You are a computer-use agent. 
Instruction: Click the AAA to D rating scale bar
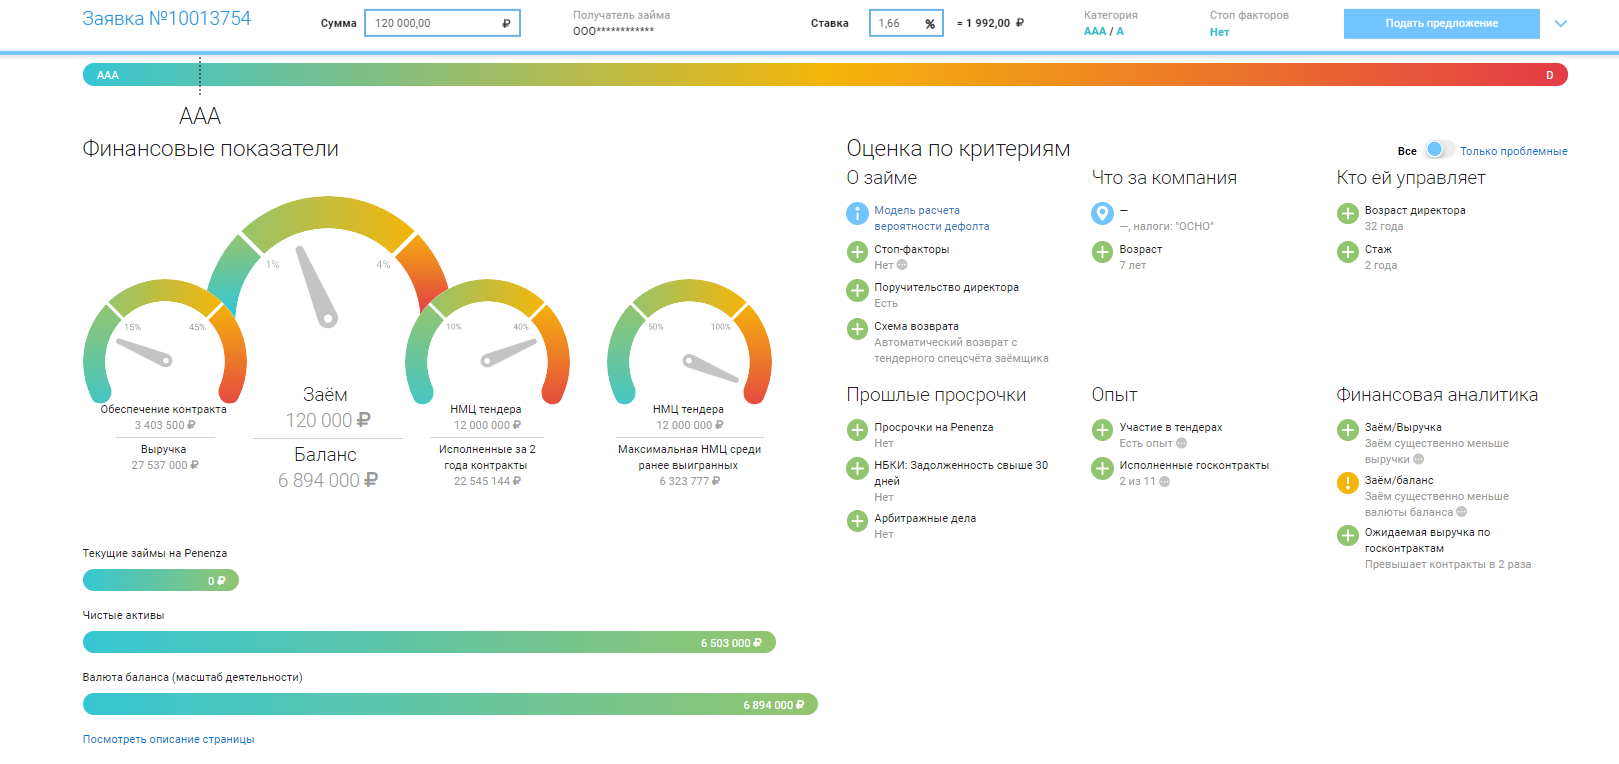point(825,75)
